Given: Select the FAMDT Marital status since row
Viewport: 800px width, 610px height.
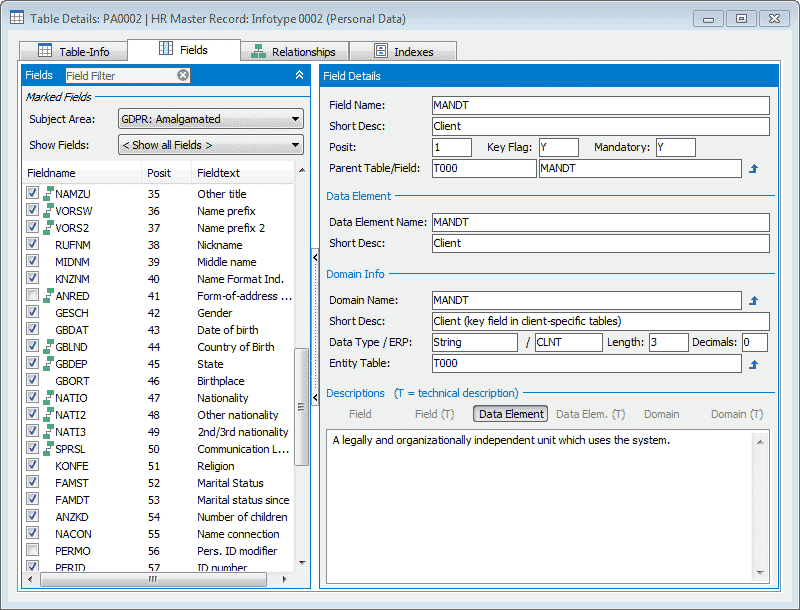Looking at the screenshot, I should click(159, 499).
